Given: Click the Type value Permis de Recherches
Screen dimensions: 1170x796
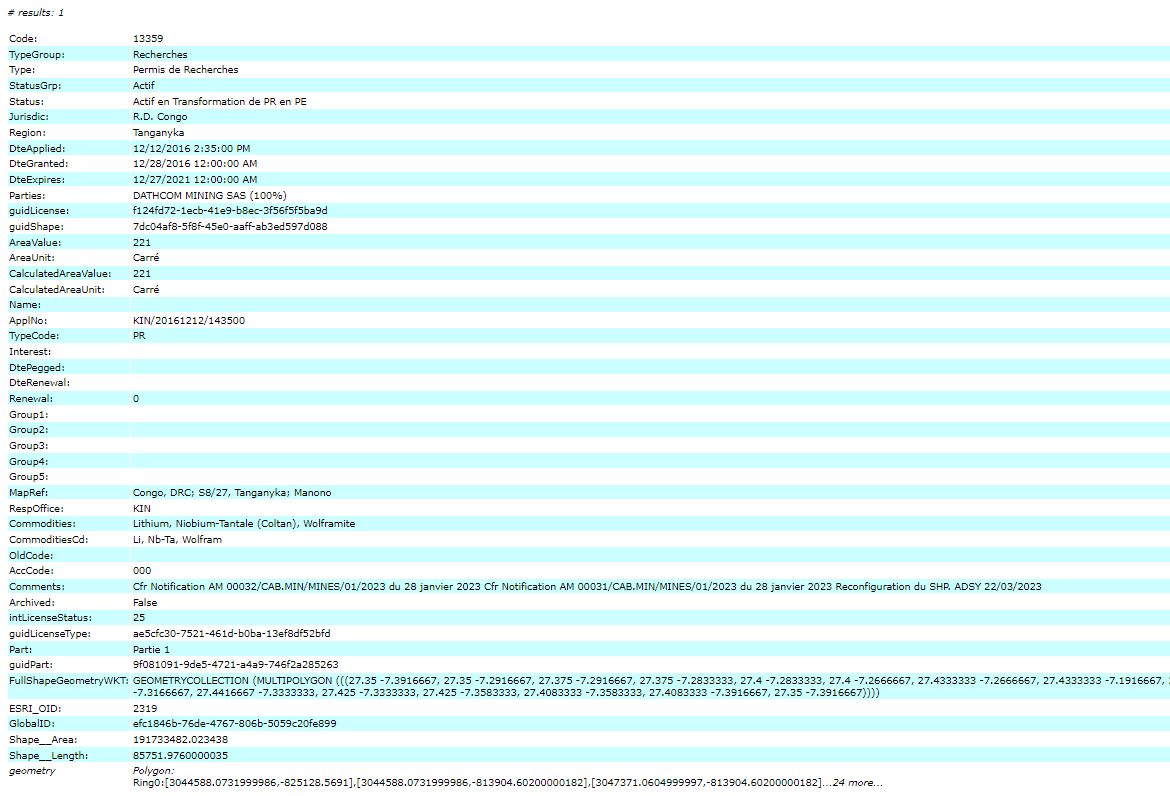Looking at the screenshot, I should coord(185,70).
